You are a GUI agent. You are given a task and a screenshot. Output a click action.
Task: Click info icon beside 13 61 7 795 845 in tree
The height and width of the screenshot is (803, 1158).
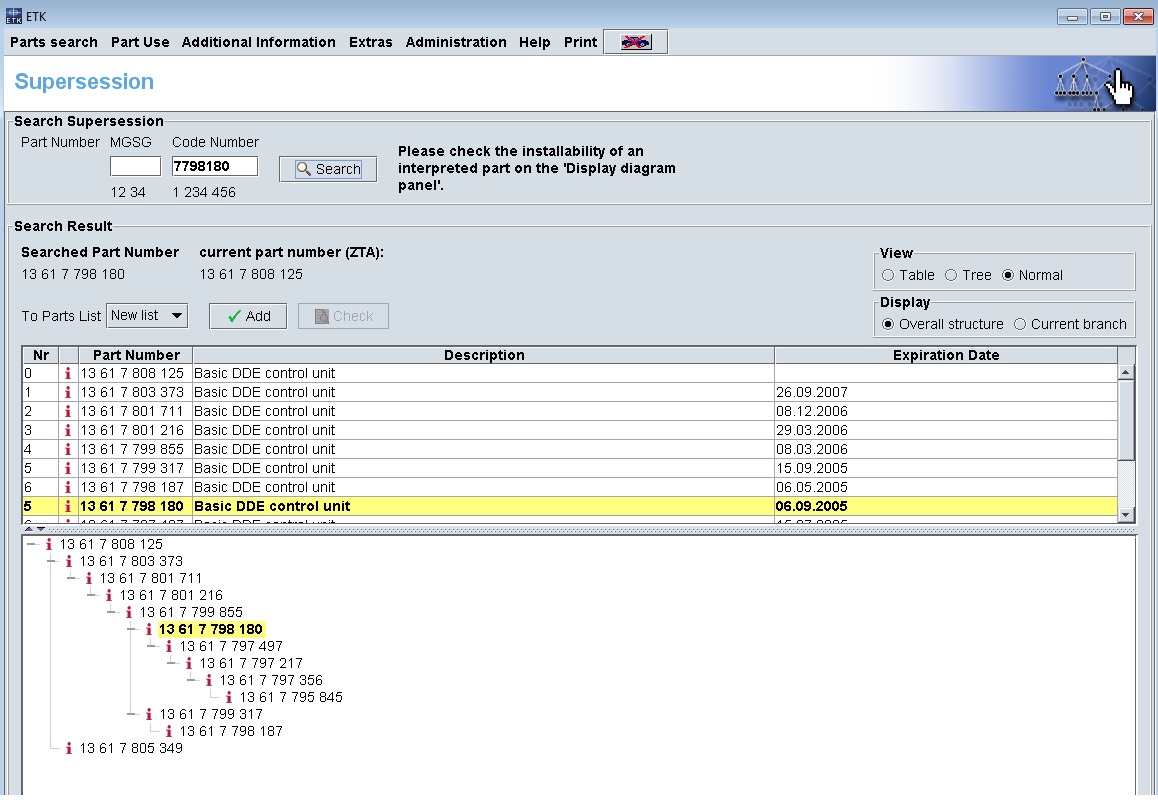pyautogui.click(x=228, y=697)
